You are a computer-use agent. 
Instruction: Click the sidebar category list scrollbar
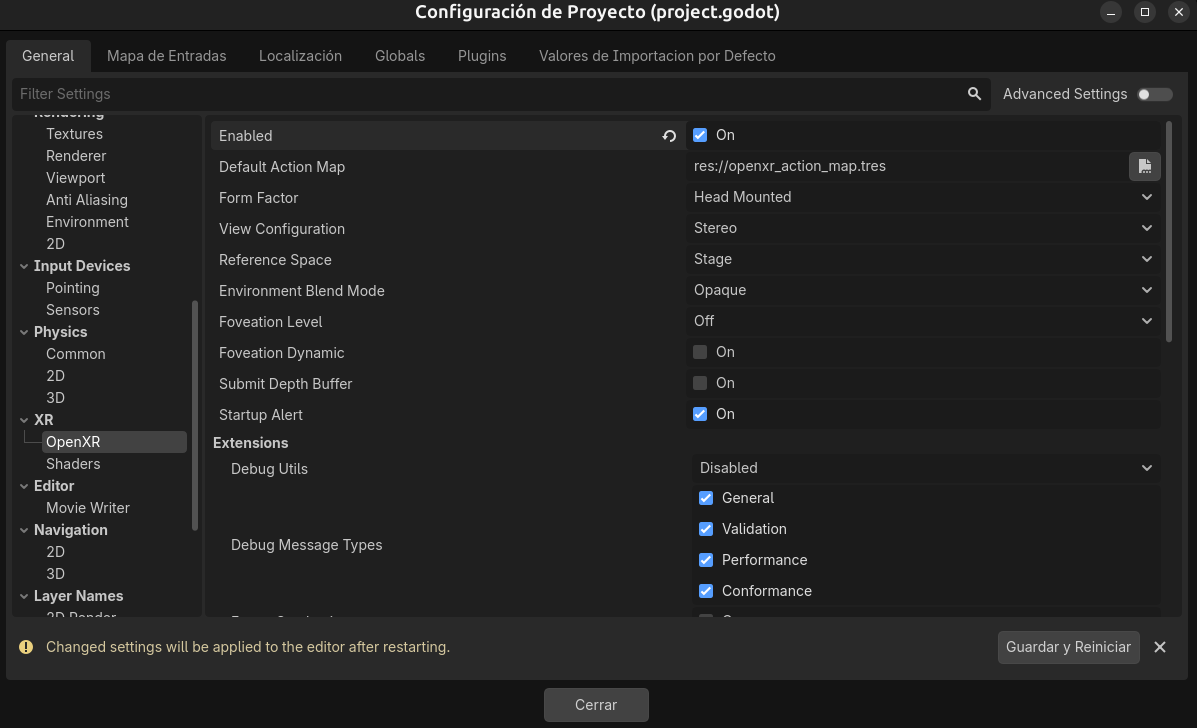pos(195,415)
